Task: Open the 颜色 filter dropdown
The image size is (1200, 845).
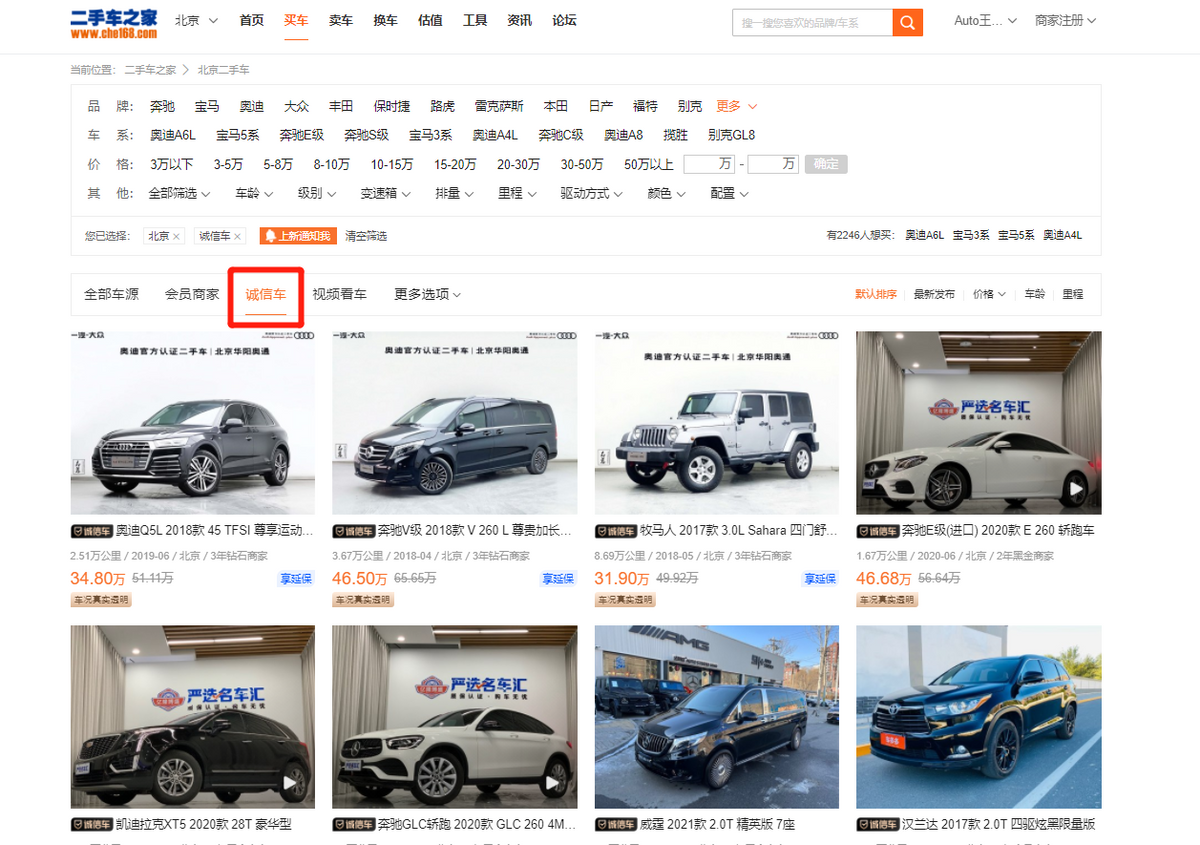Action: coord(667,193)
